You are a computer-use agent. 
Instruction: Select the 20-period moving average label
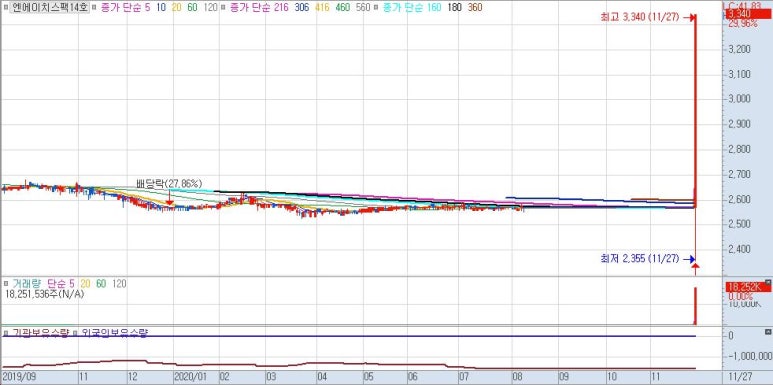point(177,7)
